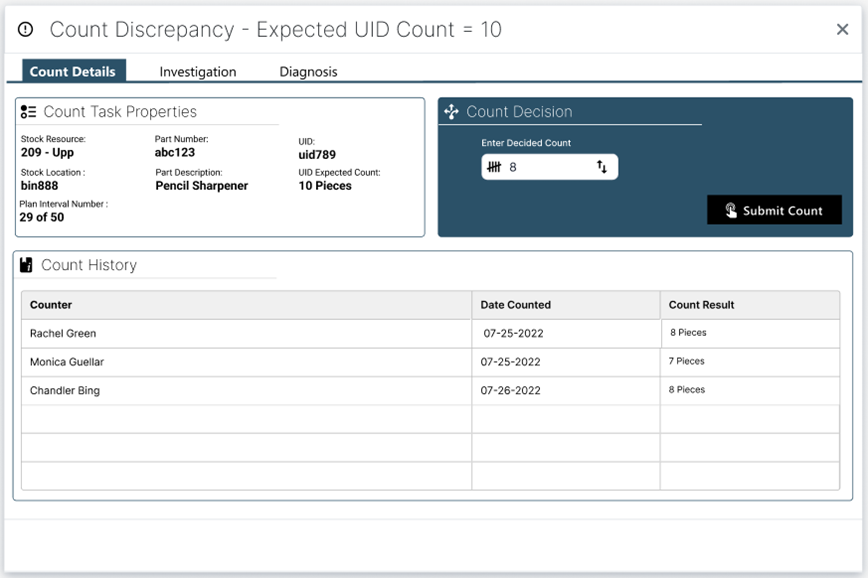
Task: Click the Date Counted column header
Action: coord(515,305)
